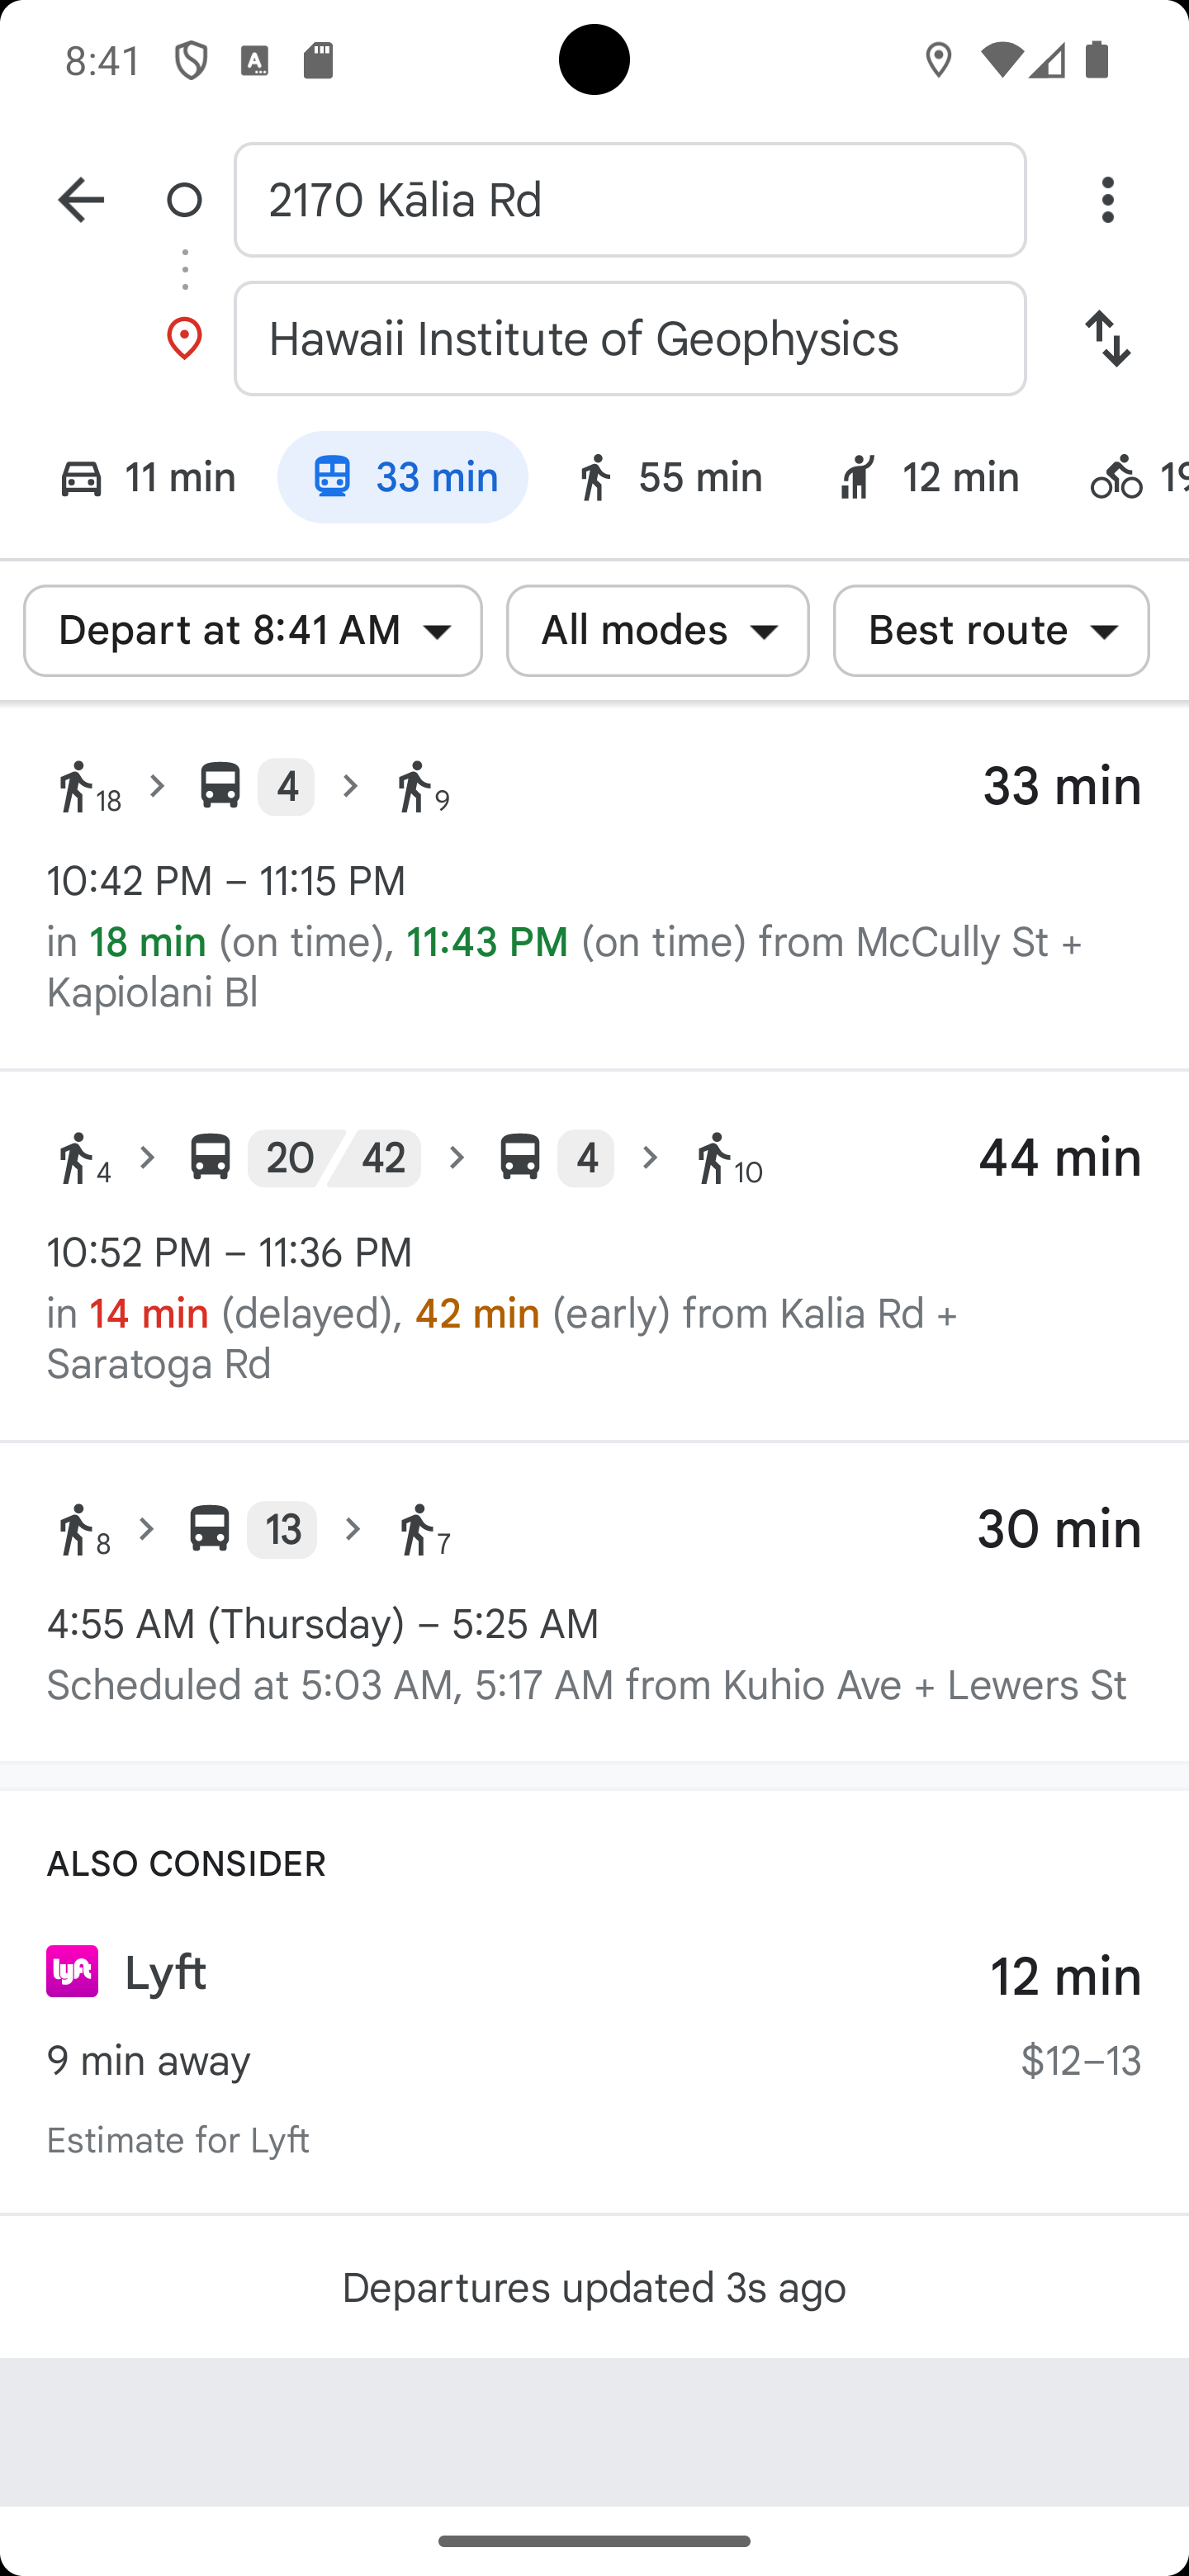Viewport: 1189px width, 2576px height.
Task: Open the All modes dropdown
Action: (x=657, y=631)
